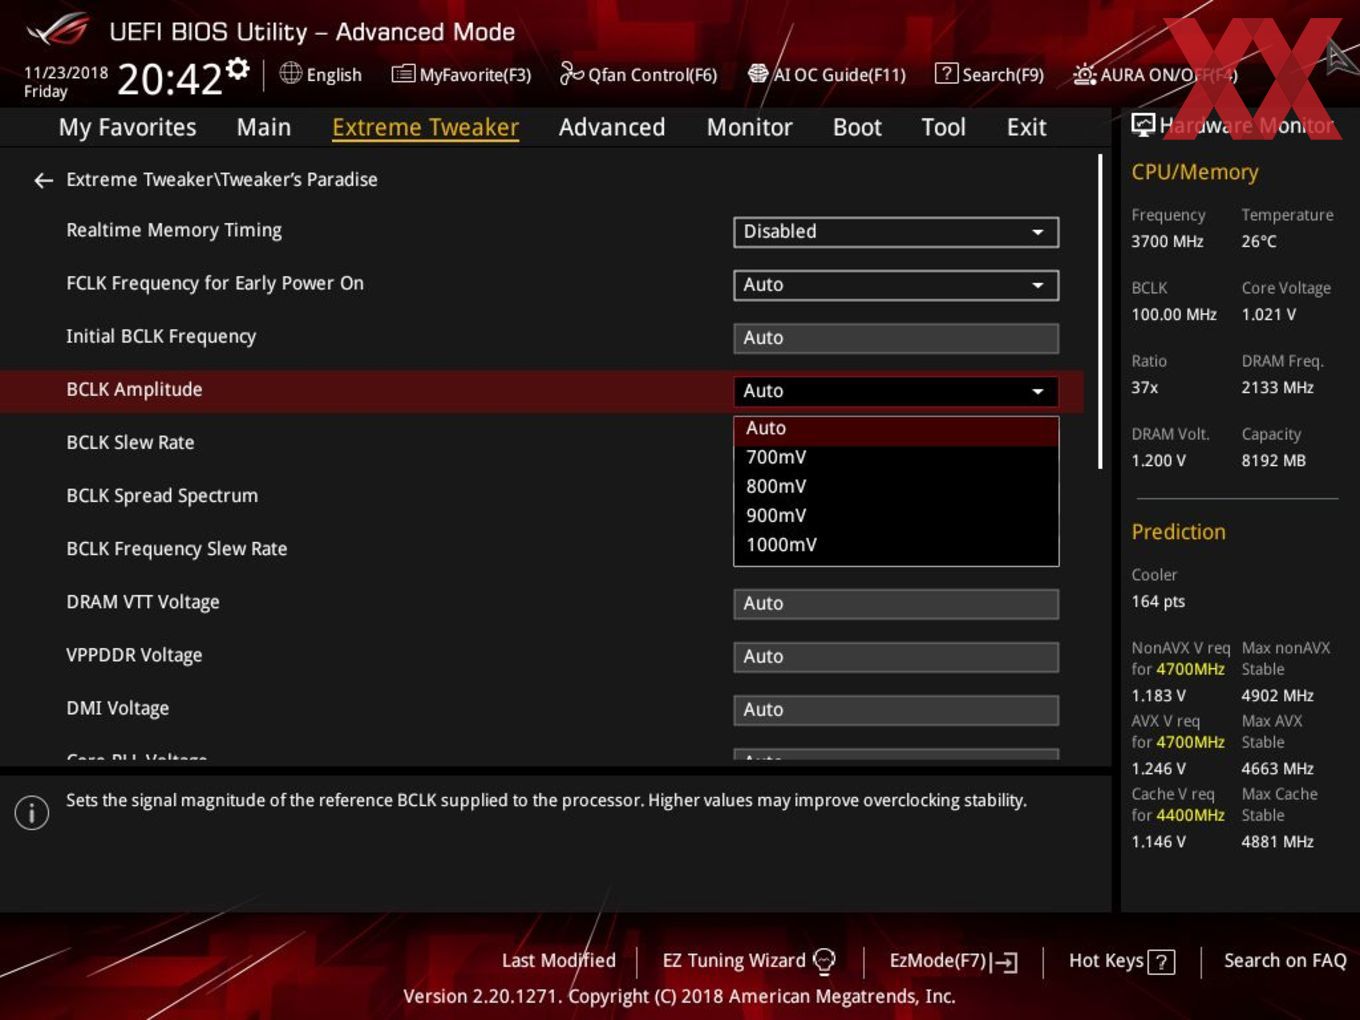Click the settings gear beside the clock
Screen dimensions: 1360x1020
point(238,68)
